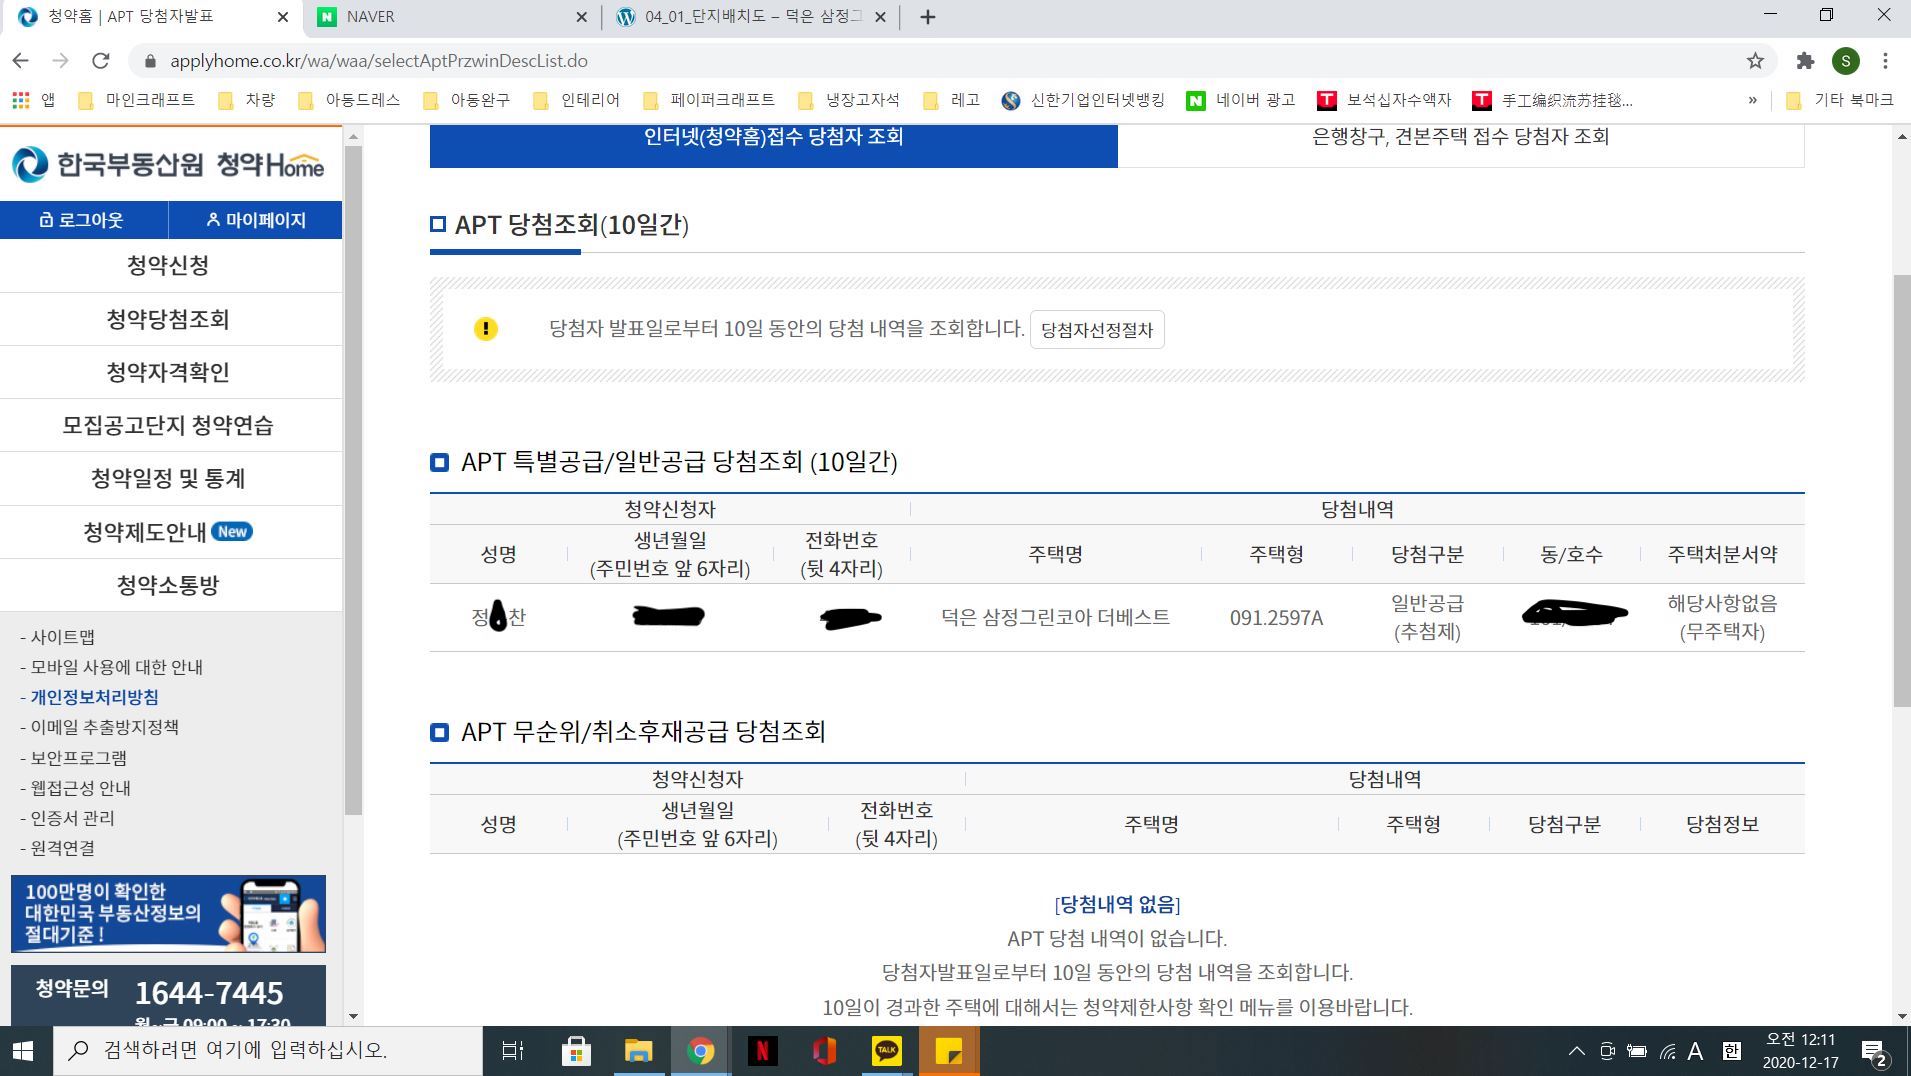Viewport: 1911px width, 1076px height.
Task: Open the Chrome extensions puzzle icon
Action: [1805, 61]
